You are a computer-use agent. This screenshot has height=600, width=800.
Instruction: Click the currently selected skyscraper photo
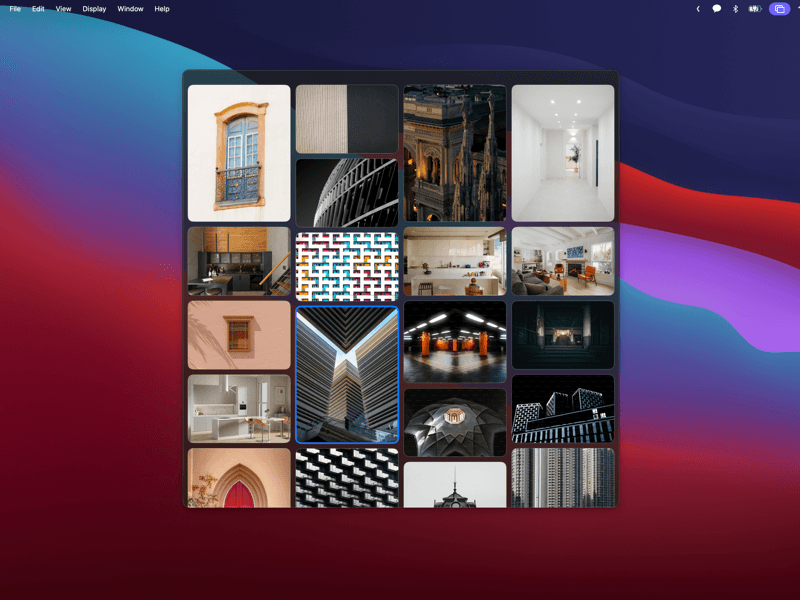346,375
